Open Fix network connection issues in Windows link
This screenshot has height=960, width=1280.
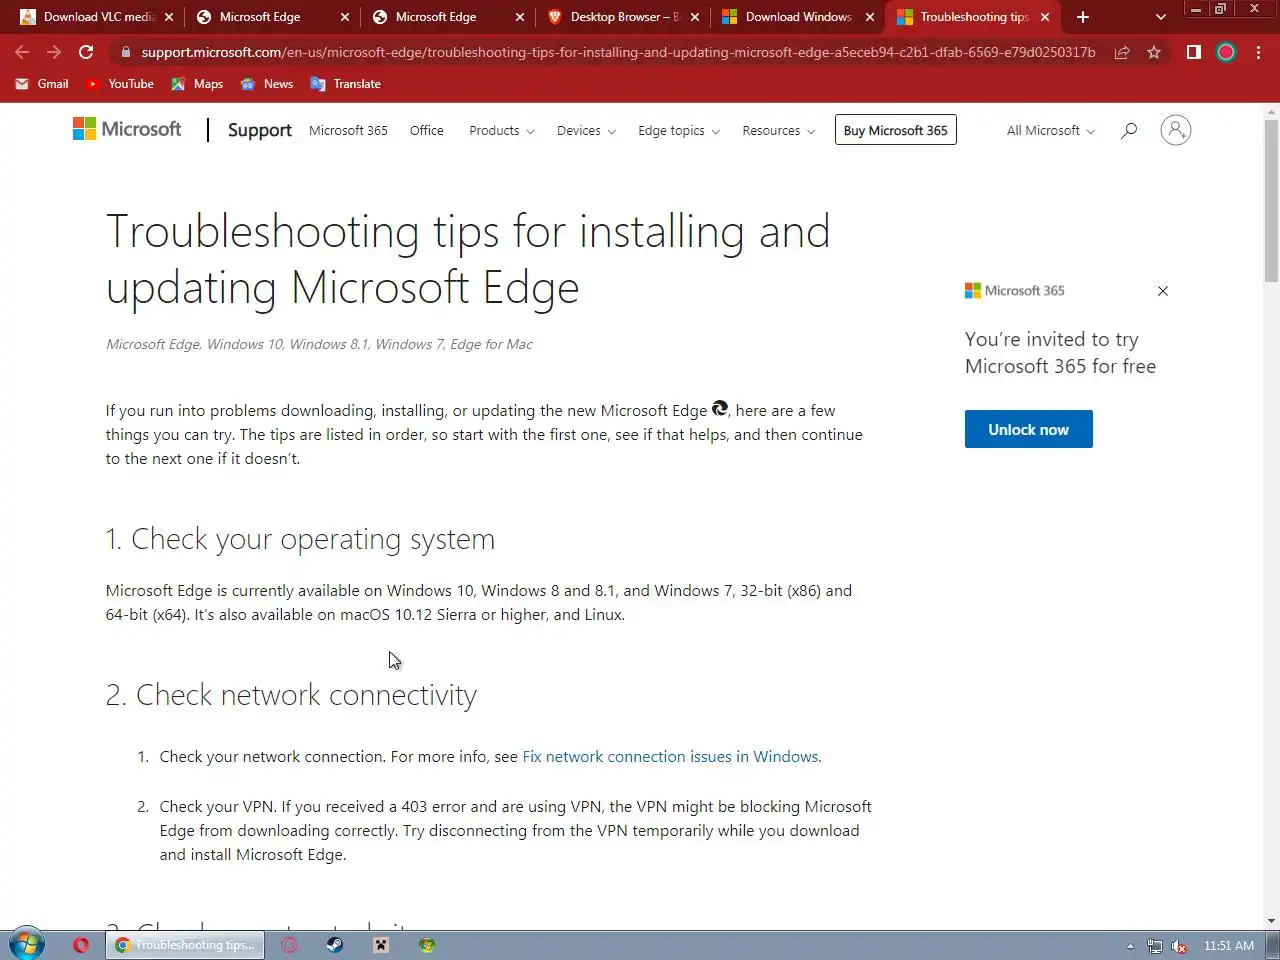pyautogui.click(x=670, y=757)
